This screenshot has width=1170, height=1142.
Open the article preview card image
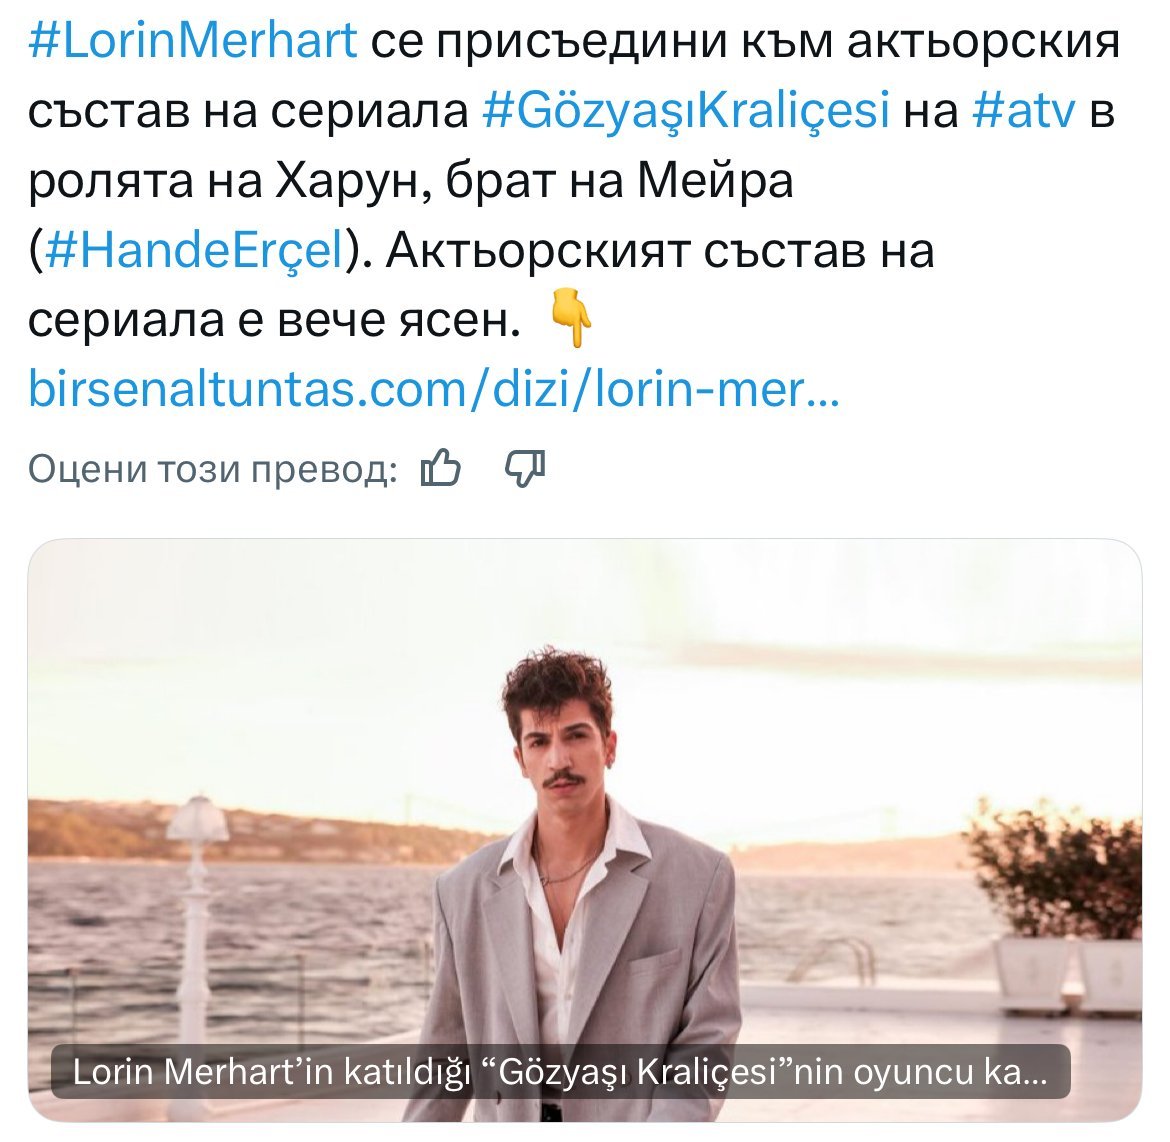click(x=585, y=830)
